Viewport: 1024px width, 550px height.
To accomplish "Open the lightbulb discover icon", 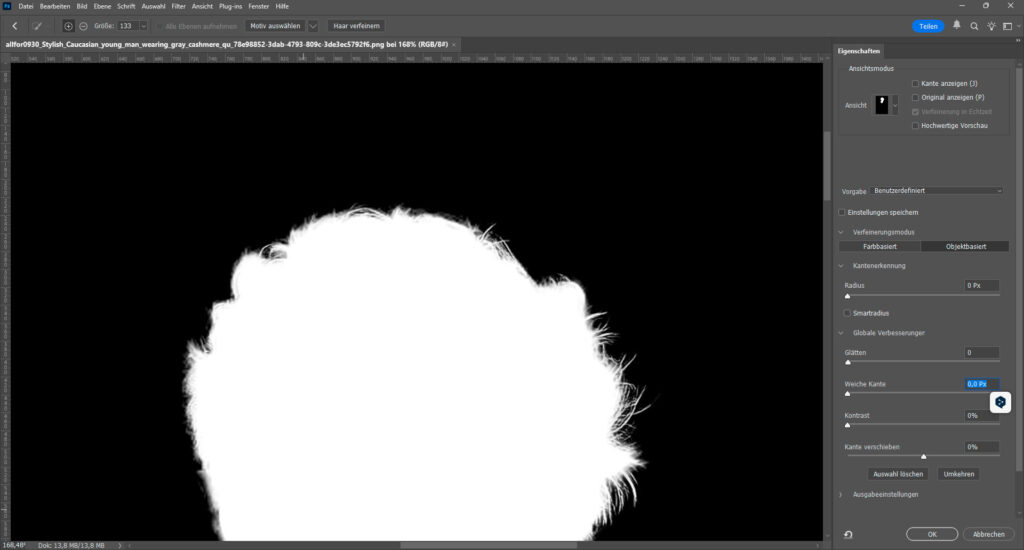I will (x=991, y=26).
